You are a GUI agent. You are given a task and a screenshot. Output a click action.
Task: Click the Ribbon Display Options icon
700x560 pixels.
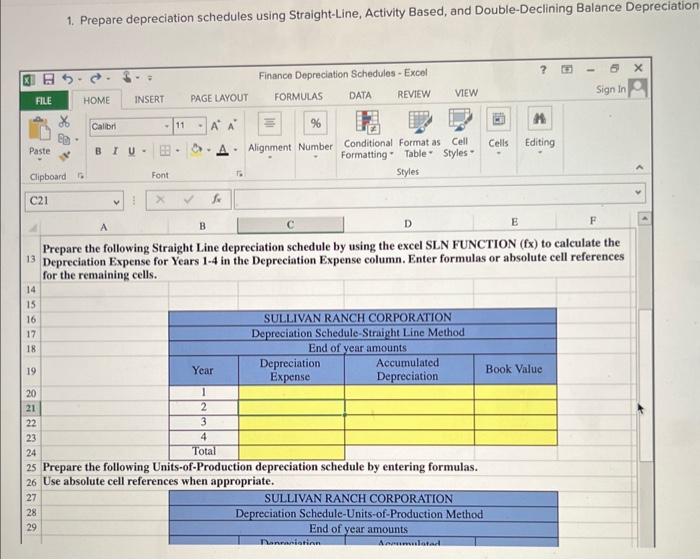(x=567, y=70)
